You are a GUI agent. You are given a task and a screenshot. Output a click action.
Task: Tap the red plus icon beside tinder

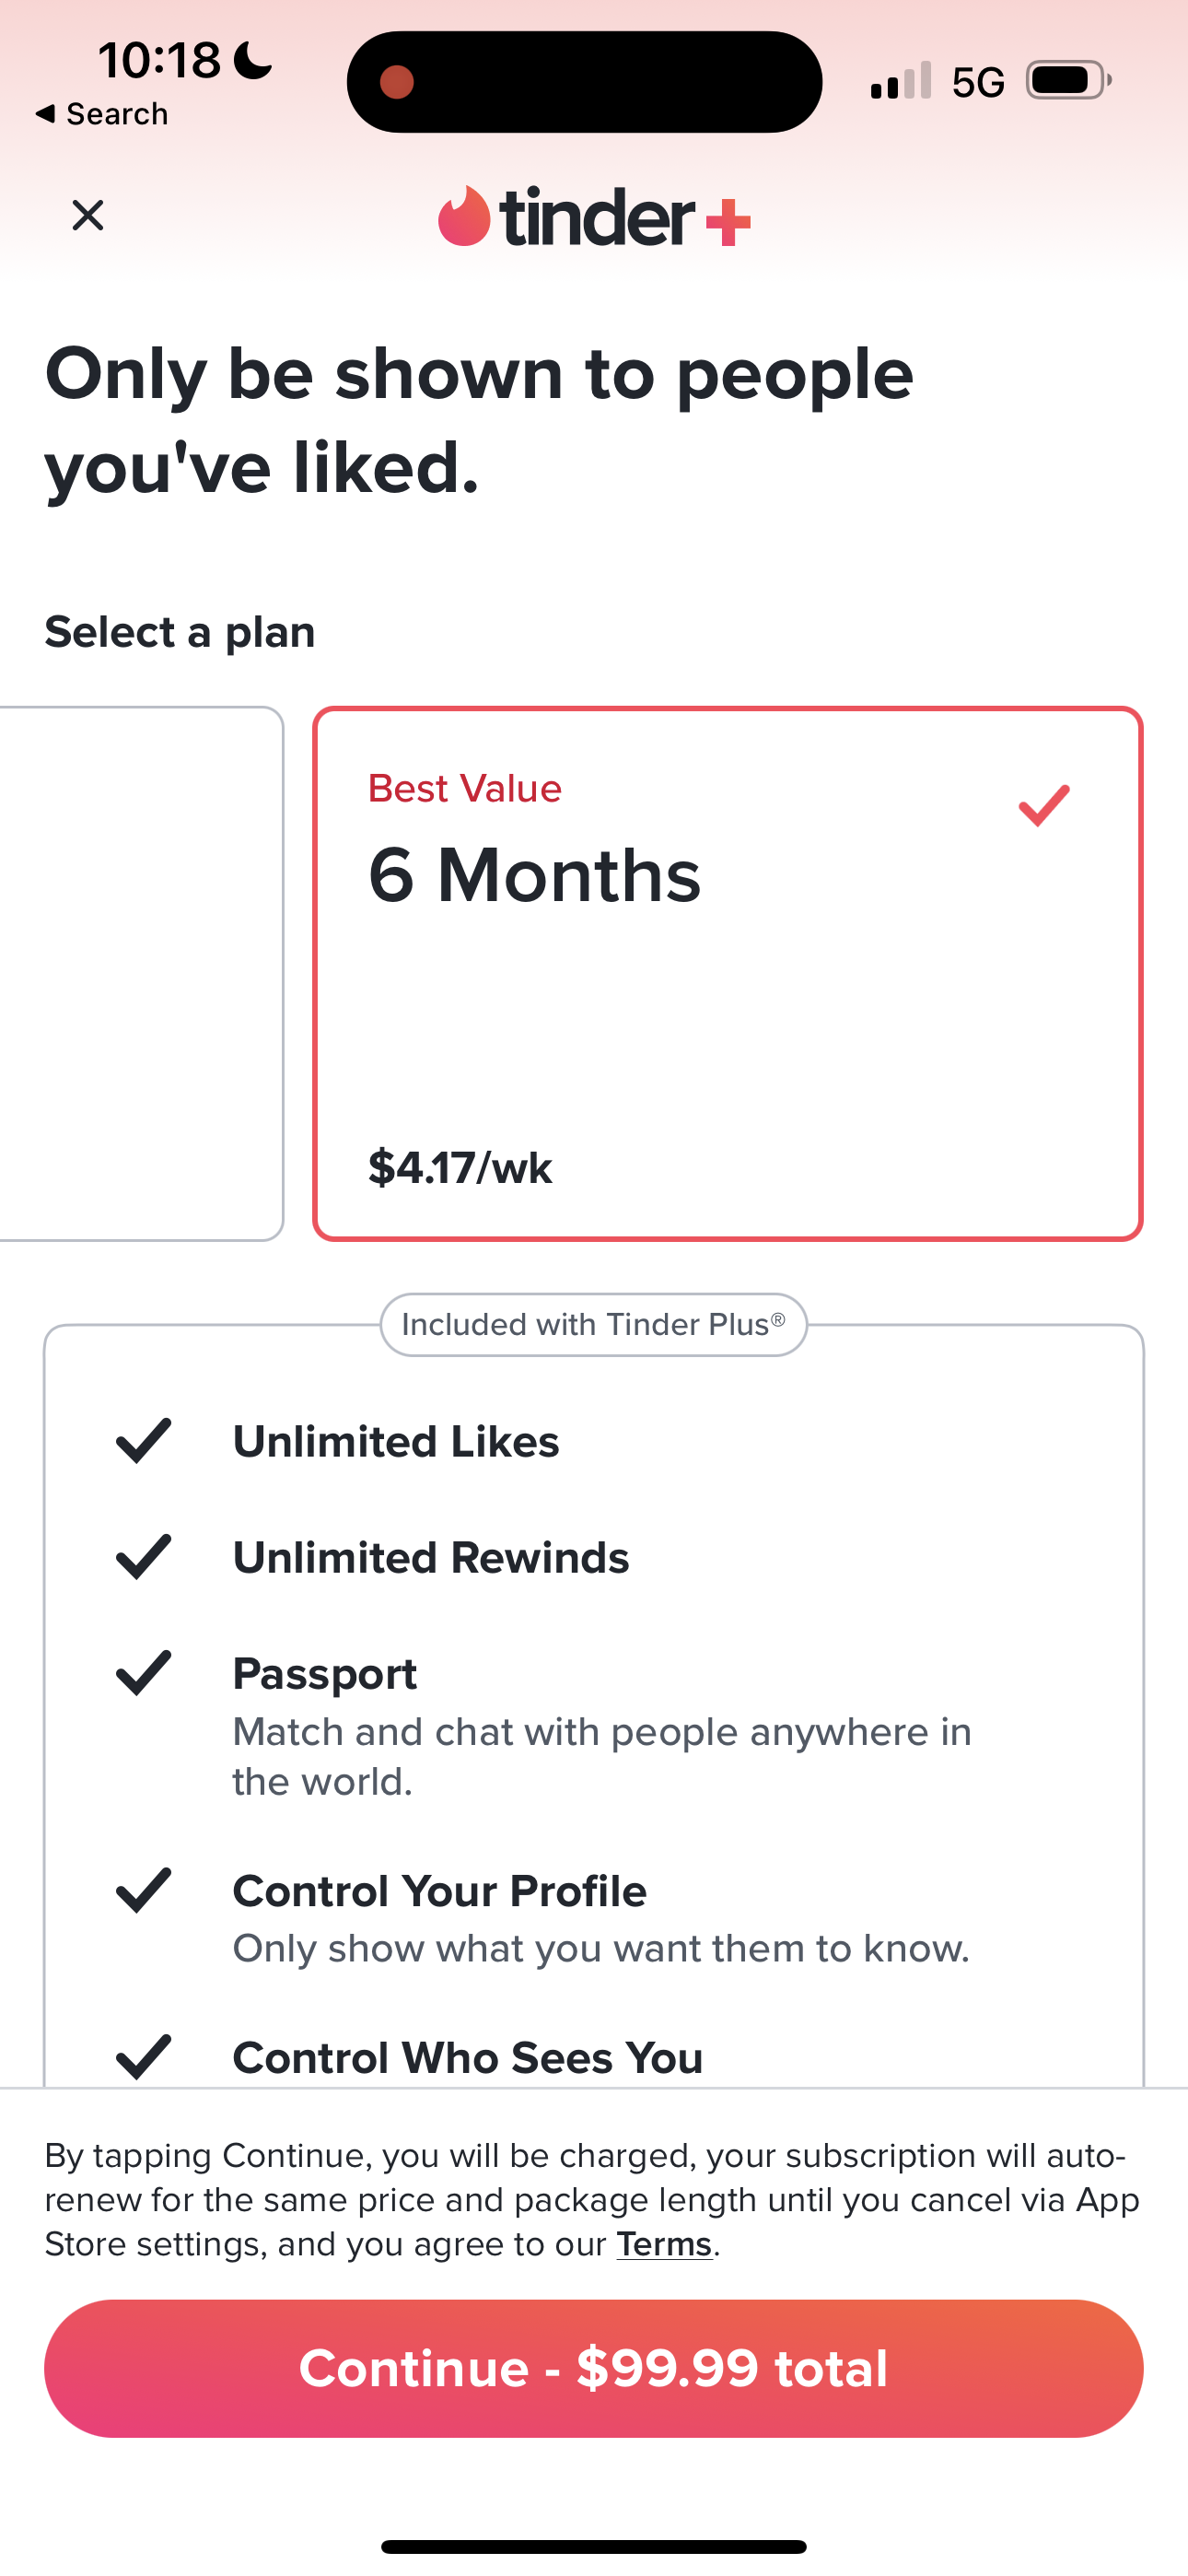tap(728, 221)
